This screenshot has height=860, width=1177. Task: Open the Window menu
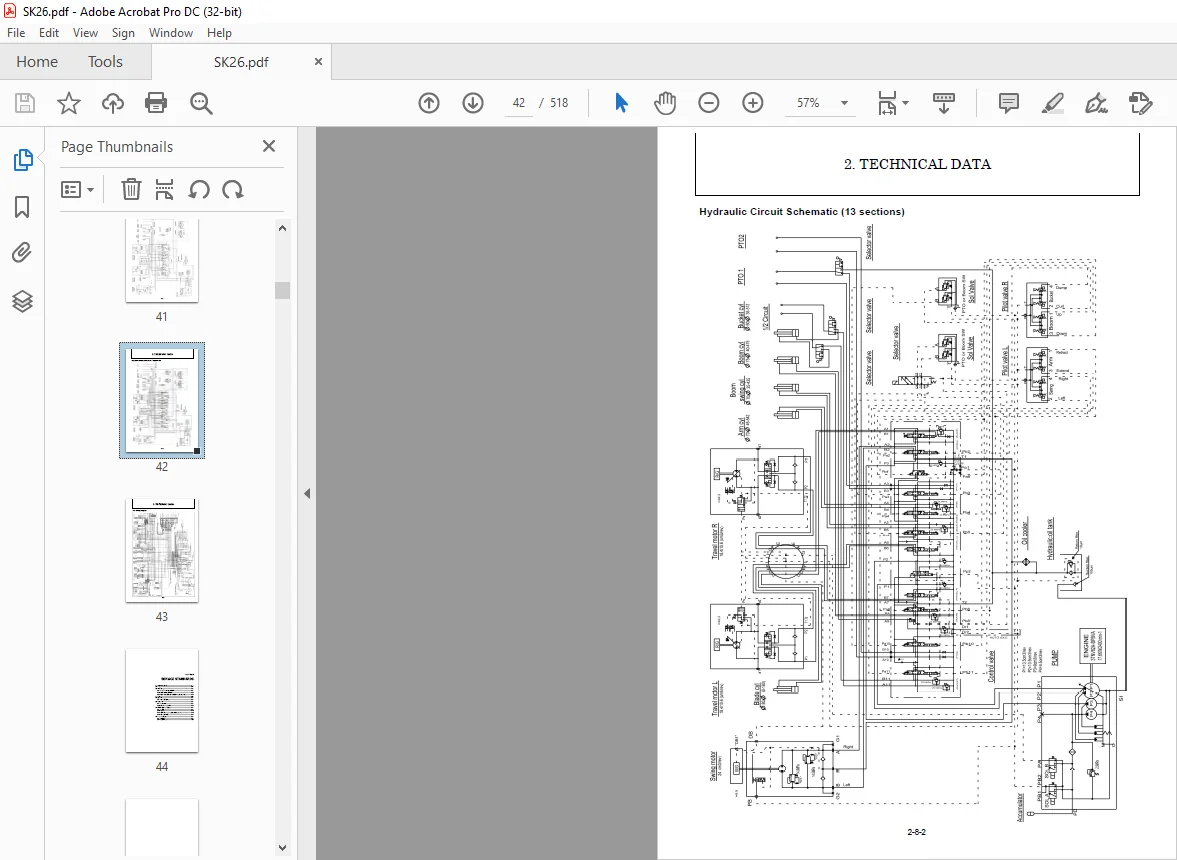point(170,33)
